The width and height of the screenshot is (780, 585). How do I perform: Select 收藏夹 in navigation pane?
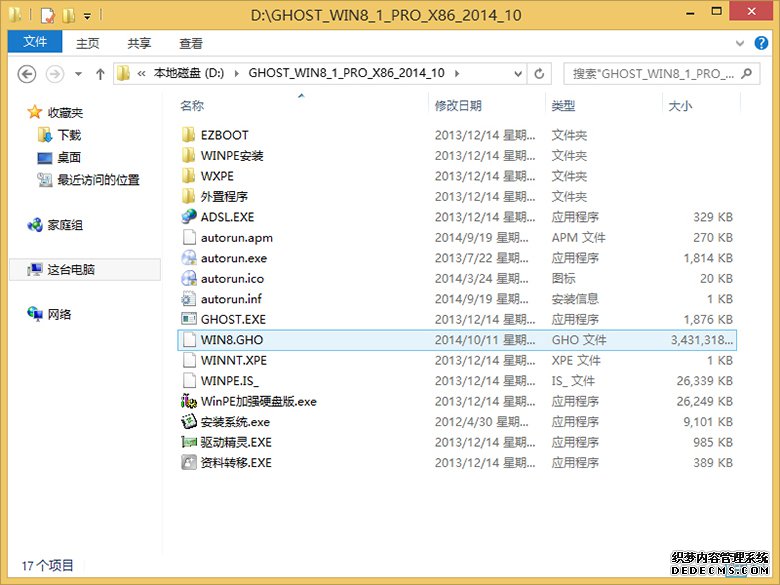click(65, 112)
